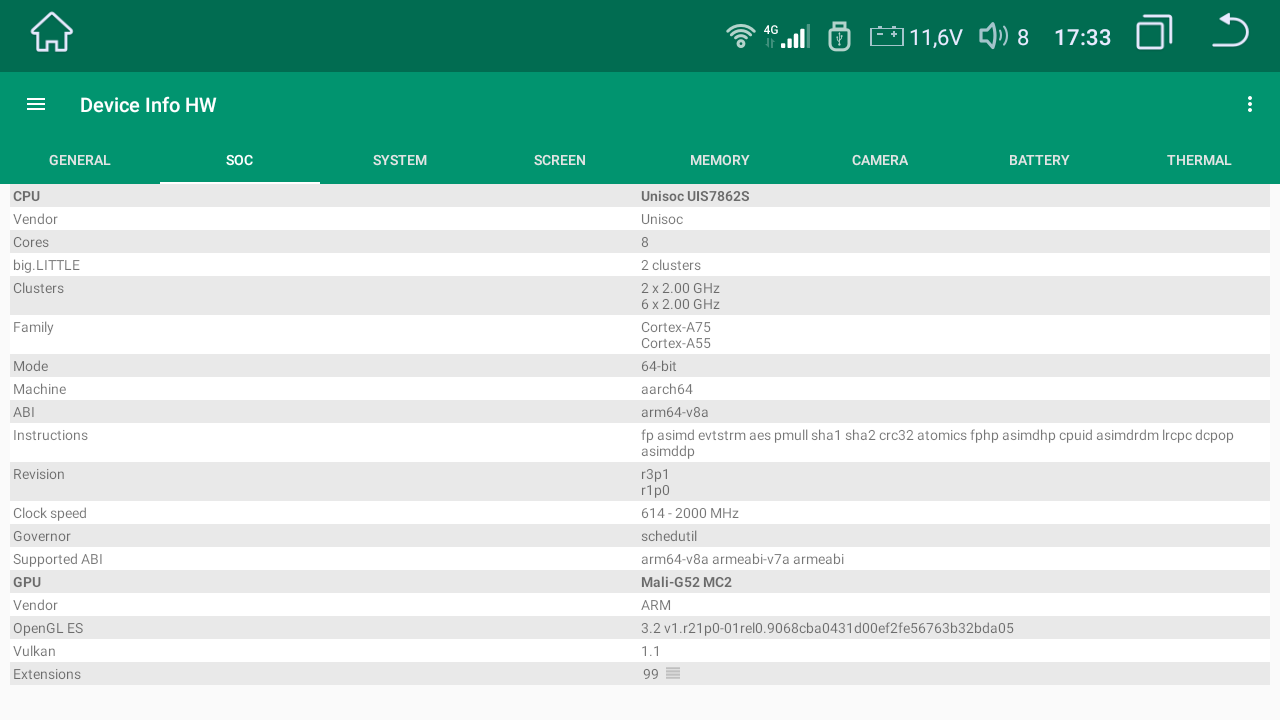Select the 2 clusters value

point(671,265)
